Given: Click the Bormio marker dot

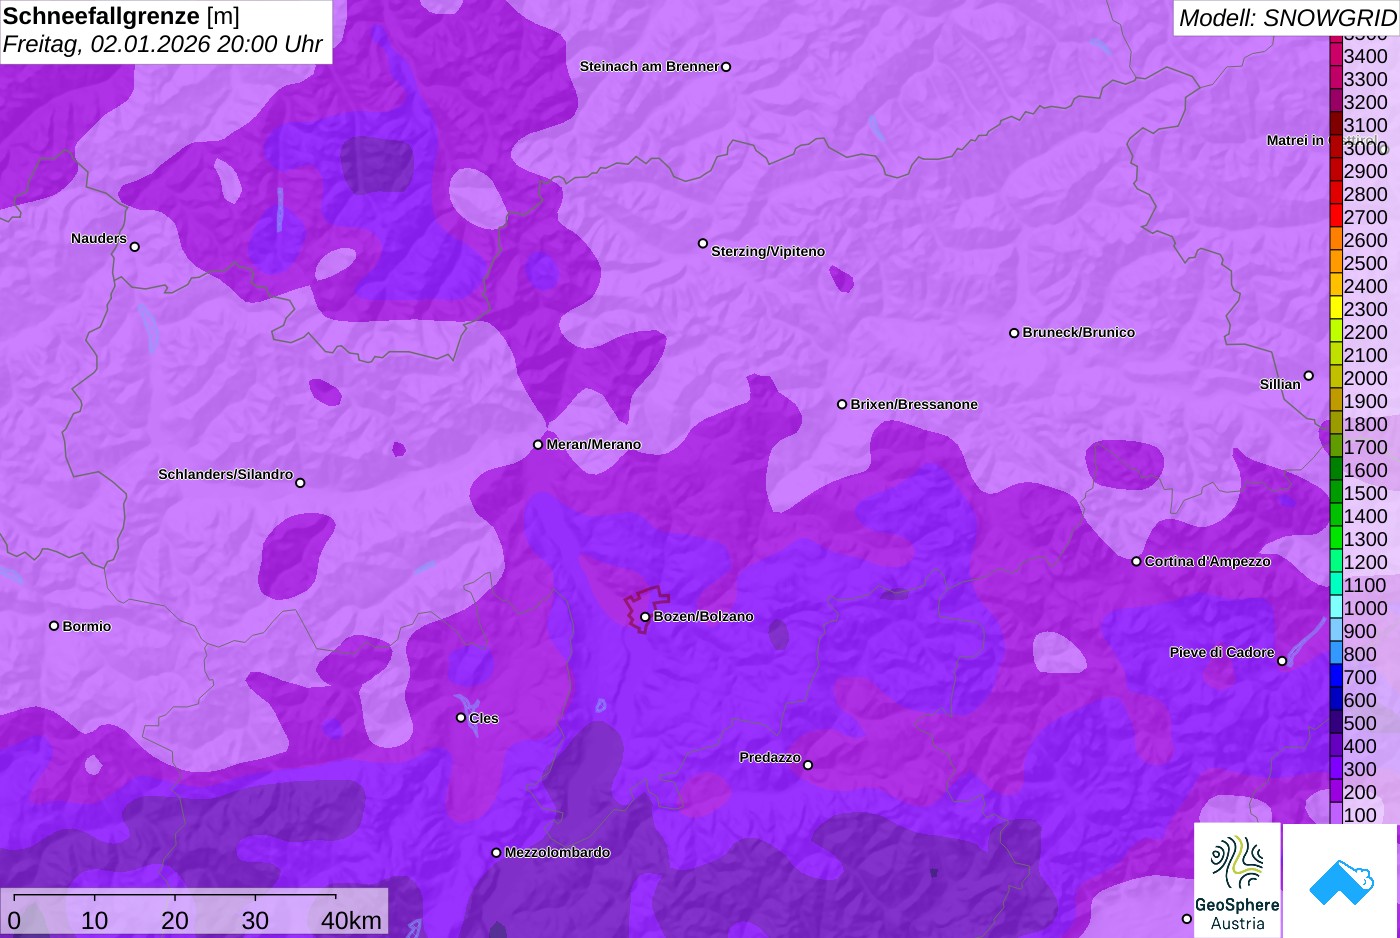Looking at the screenshot, I should (54, 626).
